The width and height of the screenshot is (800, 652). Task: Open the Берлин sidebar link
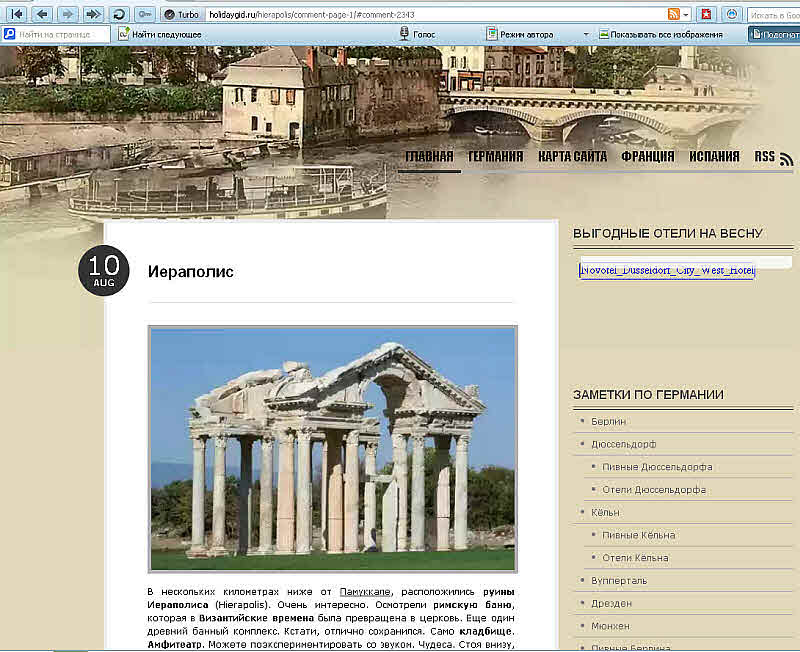point(608,421)
